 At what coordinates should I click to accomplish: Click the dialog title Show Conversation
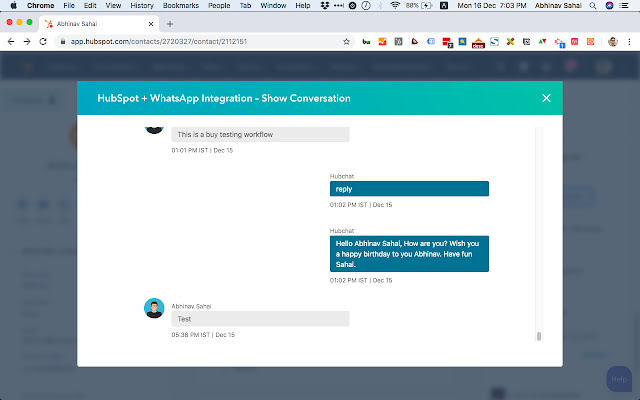[224, 98]
